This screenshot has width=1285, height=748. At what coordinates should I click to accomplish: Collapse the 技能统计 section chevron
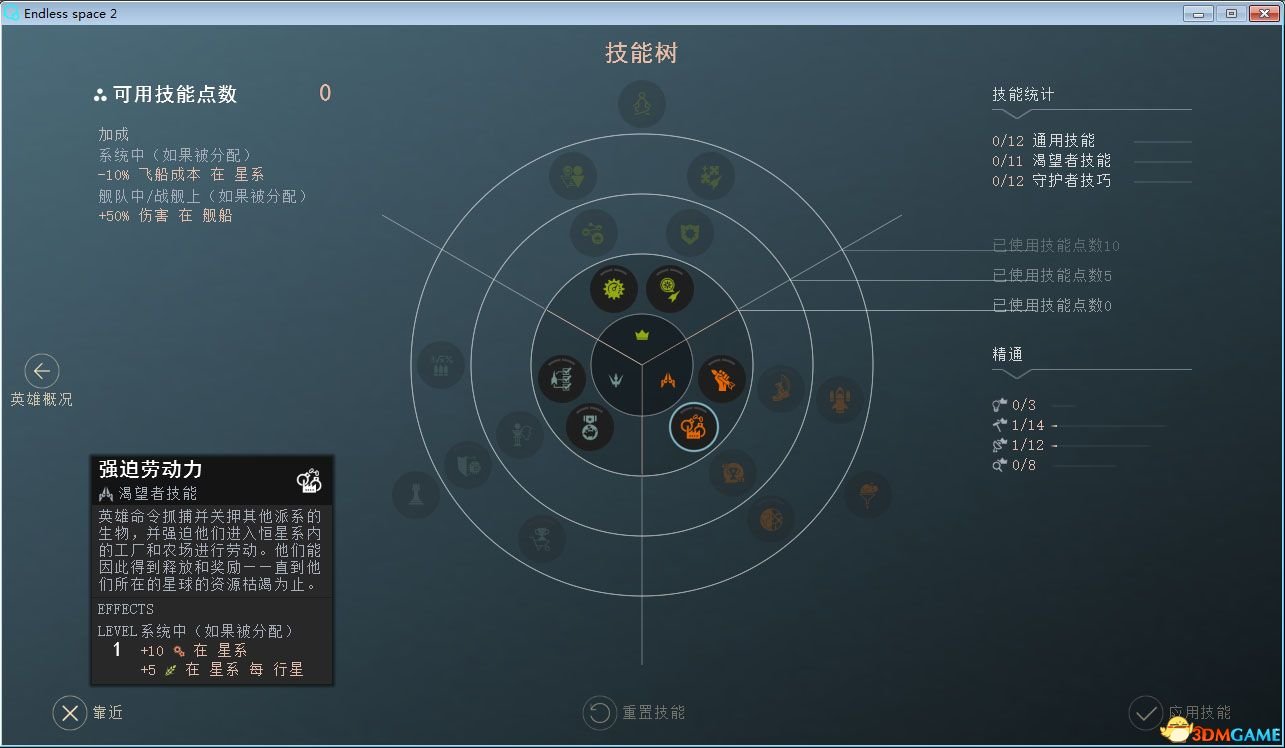(1015, 113)
